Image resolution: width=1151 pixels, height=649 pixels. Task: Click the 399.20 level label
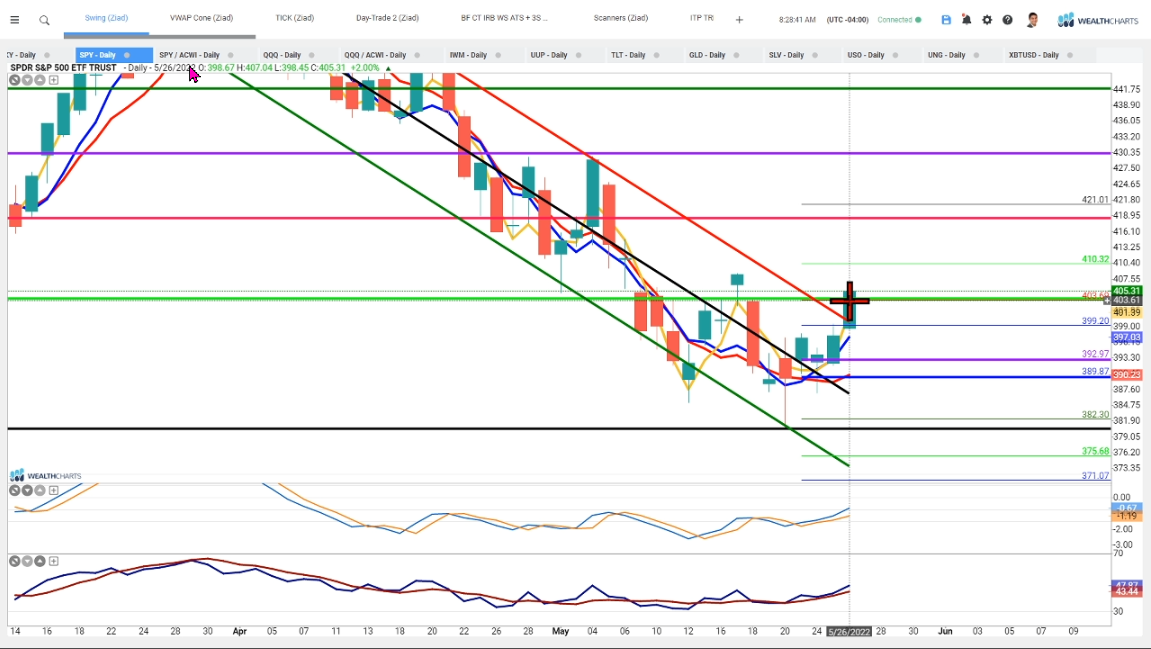click(x=1095, y=321)
